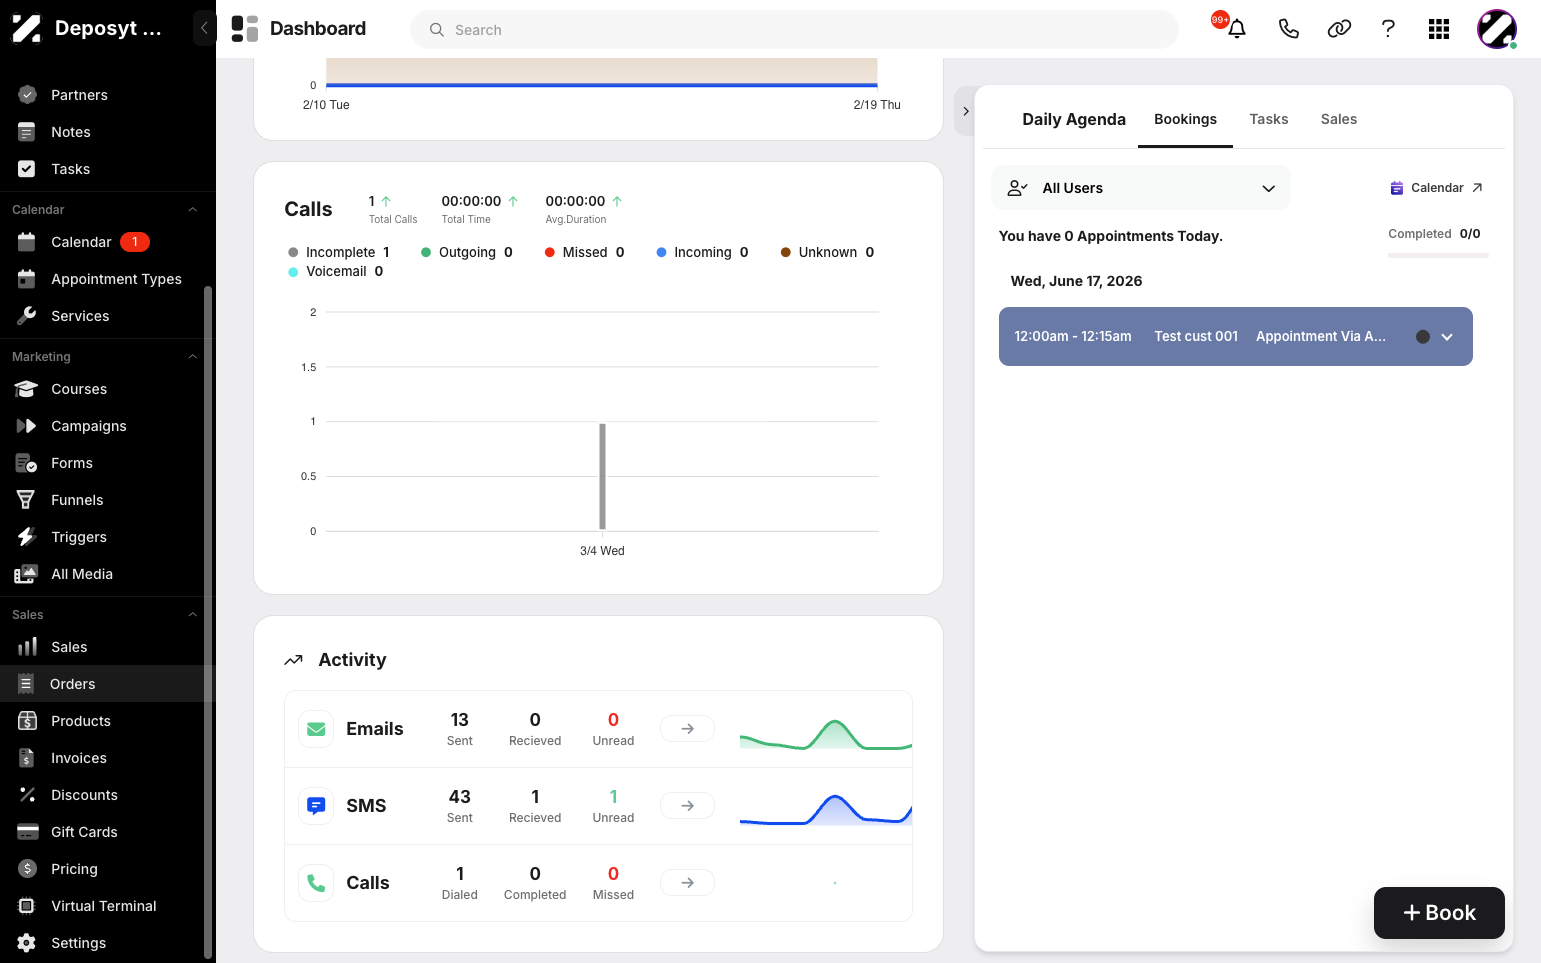Open the Calendar external link
This screenshot has width=1541, height=963.
[1437, 188]
